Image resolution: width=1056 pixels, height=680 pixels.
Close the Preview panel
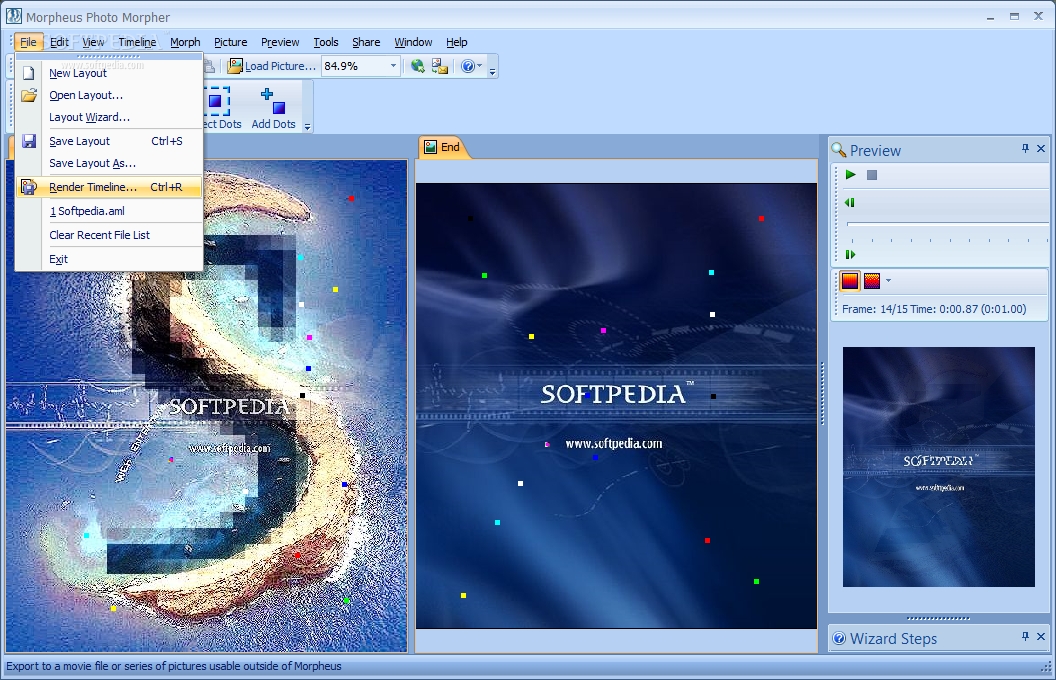point(1041,148)
